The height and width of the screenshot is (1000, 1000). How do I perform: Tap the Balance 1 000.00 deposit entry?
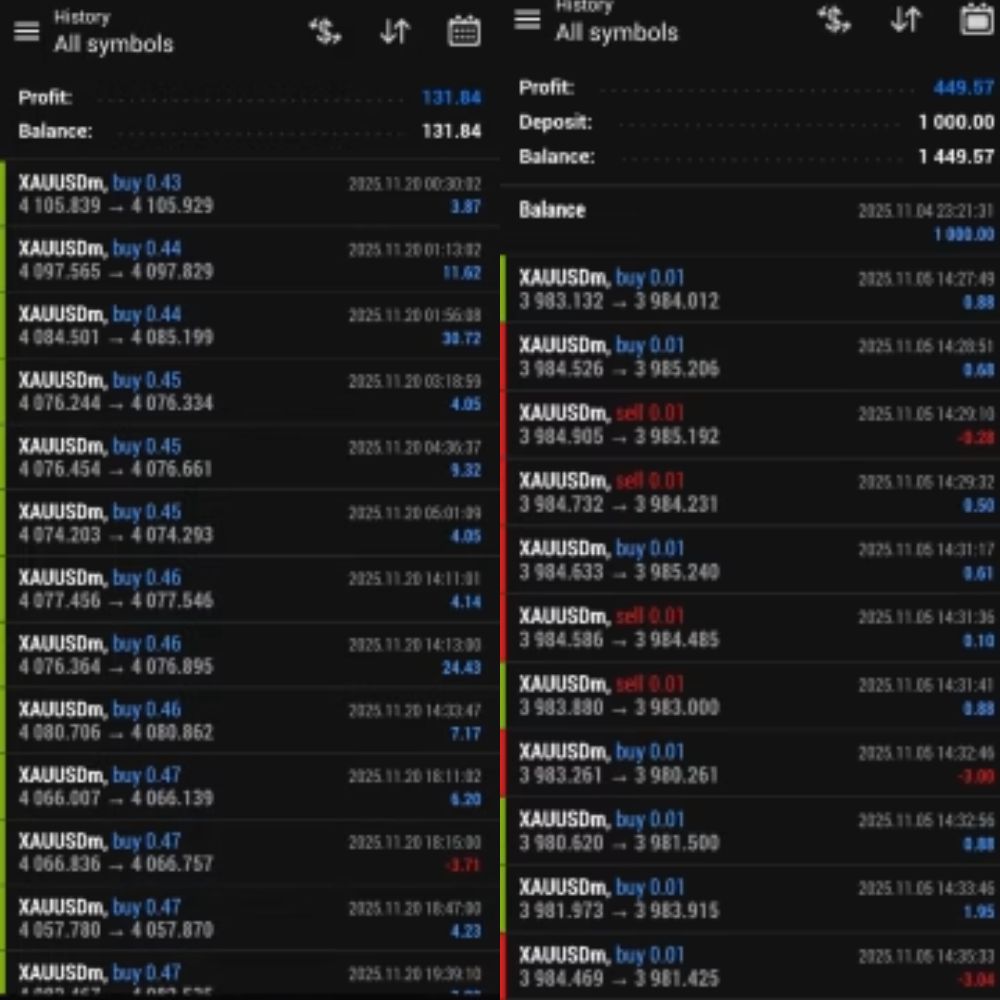pyautogui.click(x=750, y=221)
